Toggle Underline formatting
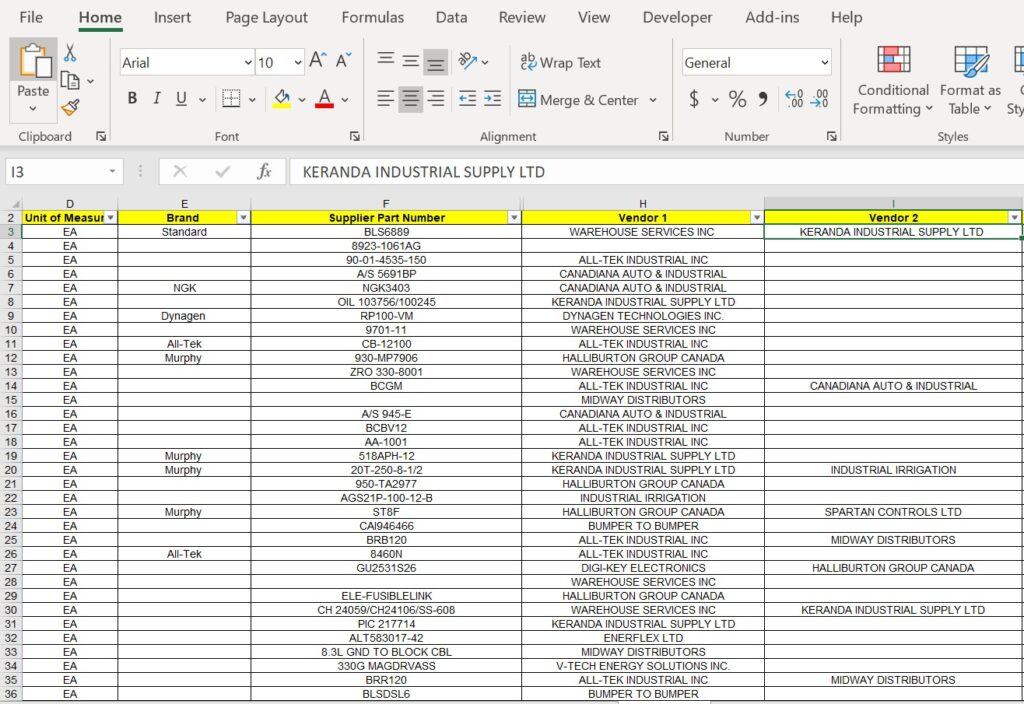Screen dimensions: 1024x704 tap(182, 99)
